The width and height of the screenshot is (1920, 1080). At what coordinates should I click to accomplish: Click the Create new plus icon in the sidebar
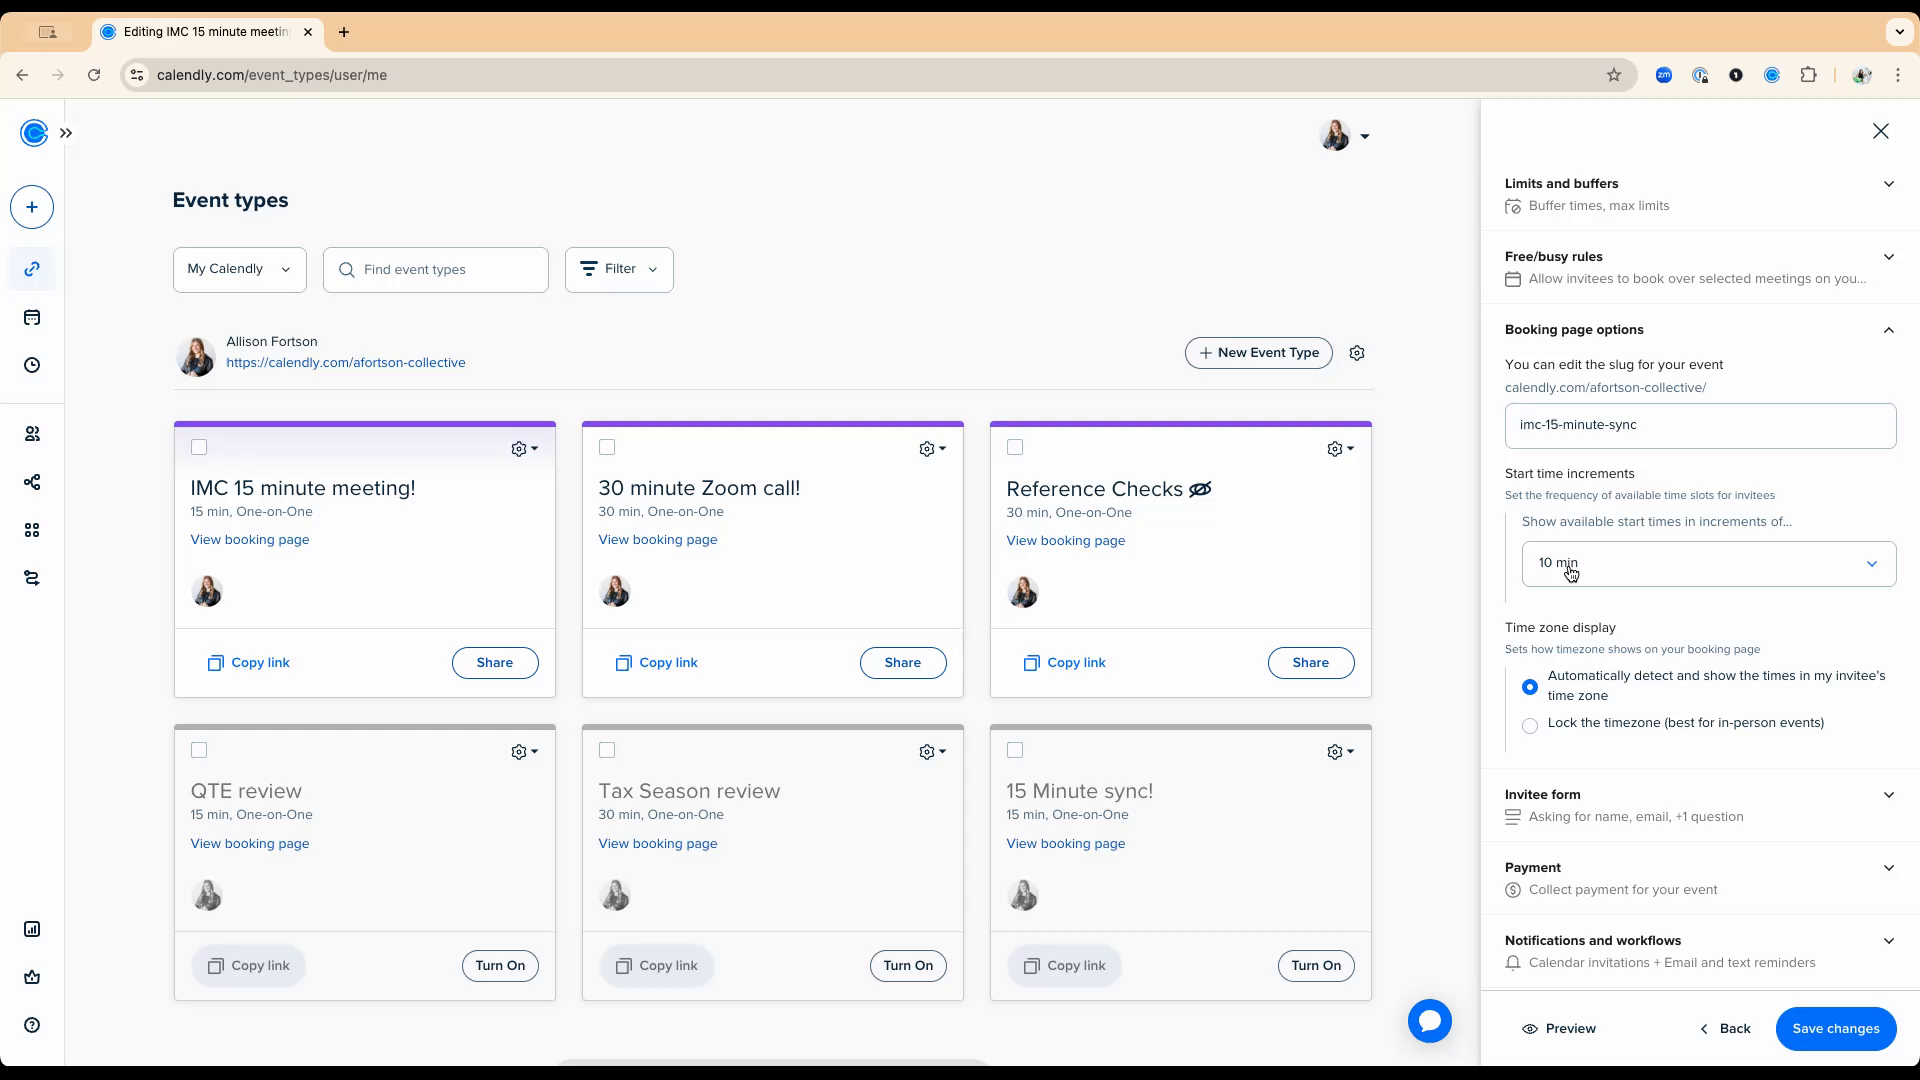tap(32, 207)
